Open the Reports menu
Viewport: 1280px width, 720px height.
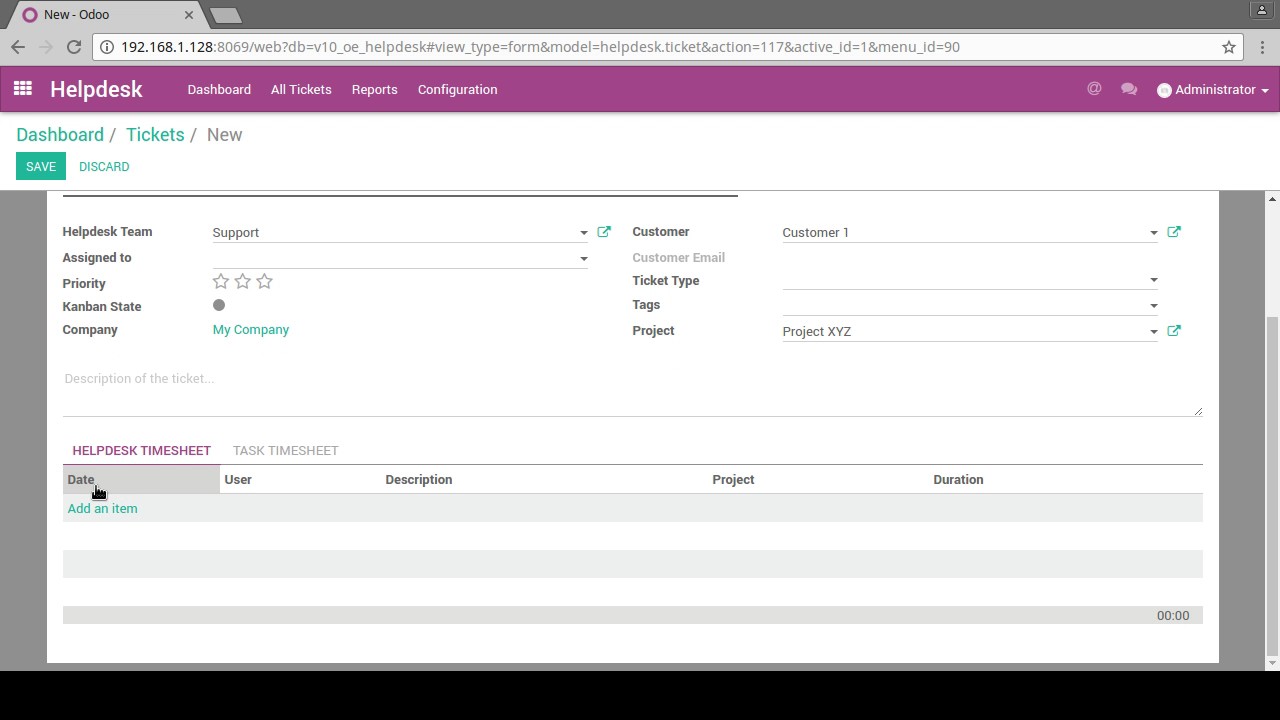(375, 89)
